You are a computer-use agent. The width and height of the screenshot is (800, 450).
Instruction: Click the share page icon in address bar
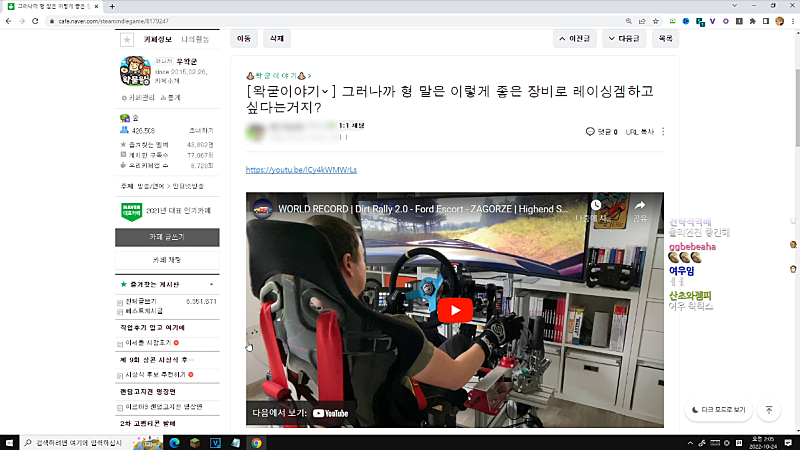[642, 21]
